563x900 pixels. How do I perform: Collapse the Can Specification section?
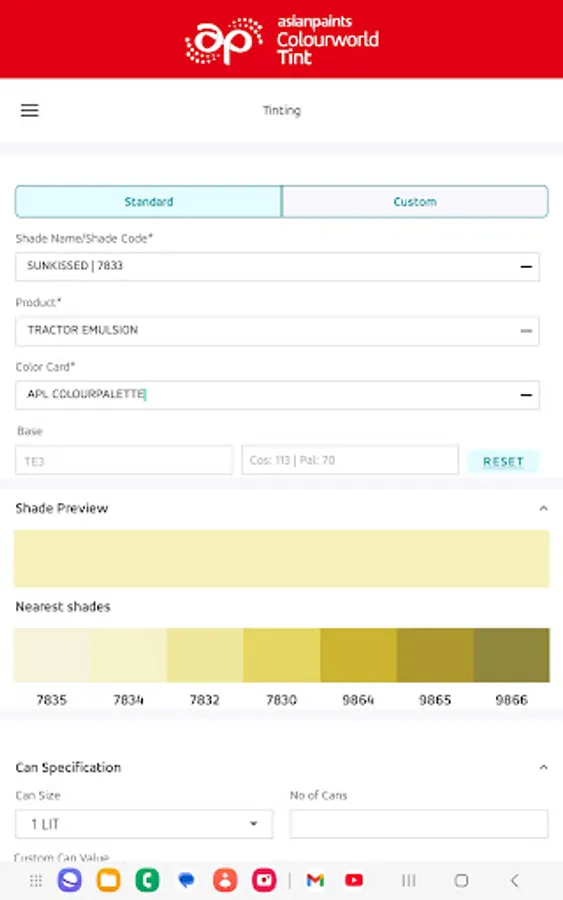[x=543, y=767]
